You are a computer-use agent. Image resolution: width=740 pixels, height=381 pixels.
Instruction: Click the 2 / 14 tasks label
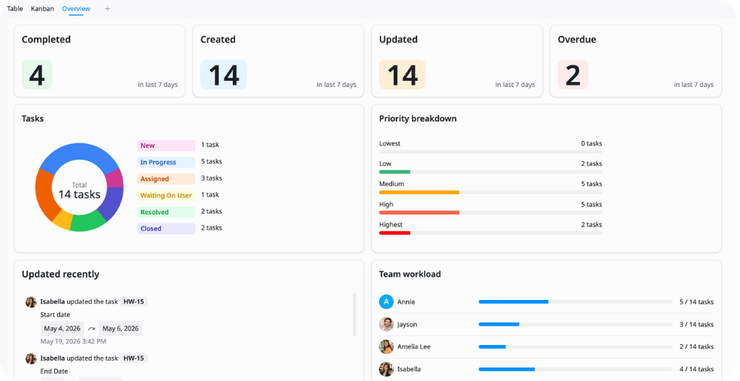point(697,347)
